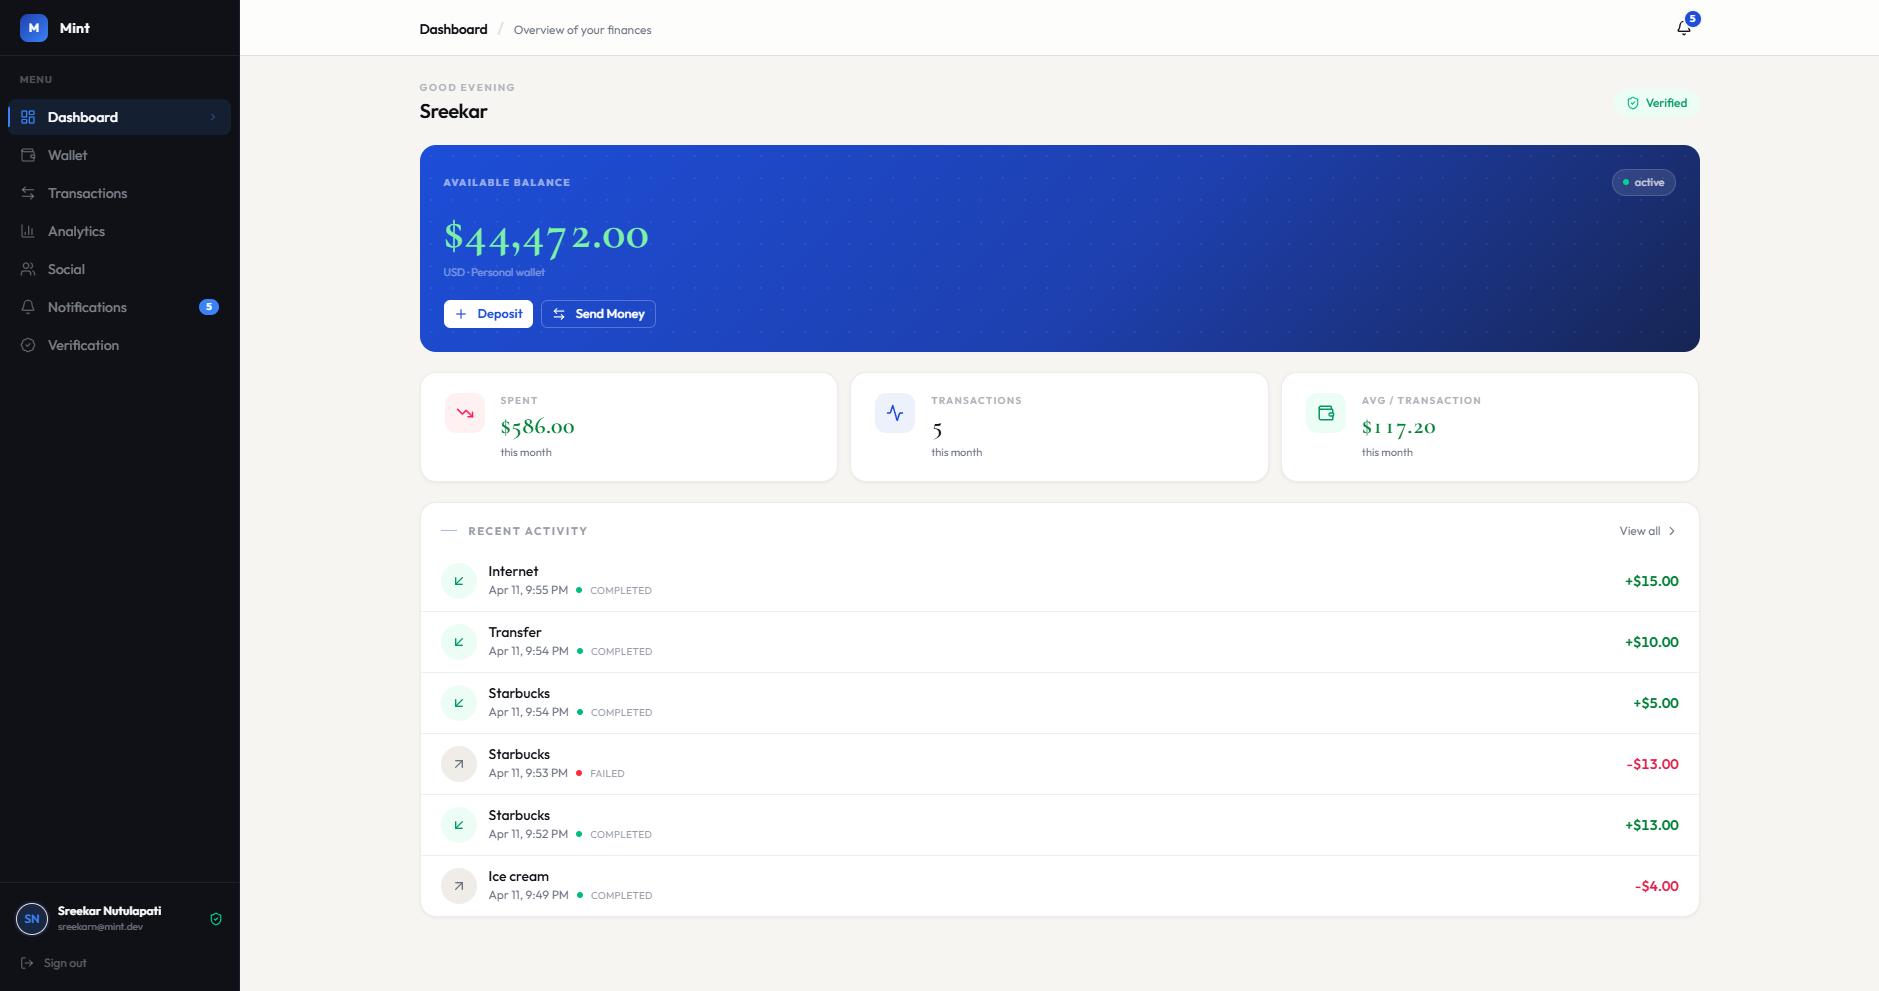Click the $117.20 average transaction value
Viewport: 1879px width, 991px height.
[1398, 427]
